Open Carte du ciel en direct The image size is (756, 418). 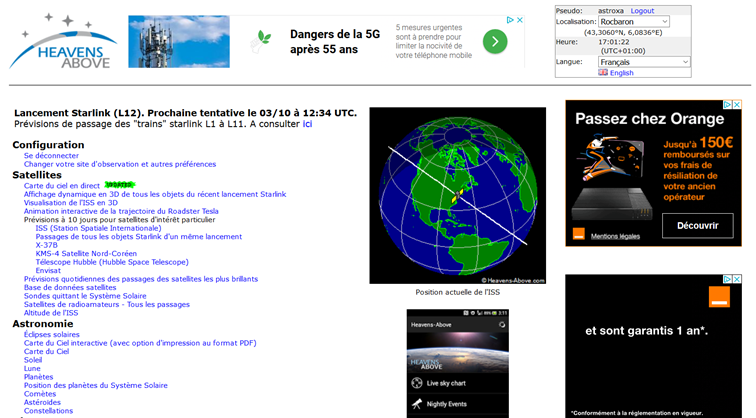pos(62,186)
